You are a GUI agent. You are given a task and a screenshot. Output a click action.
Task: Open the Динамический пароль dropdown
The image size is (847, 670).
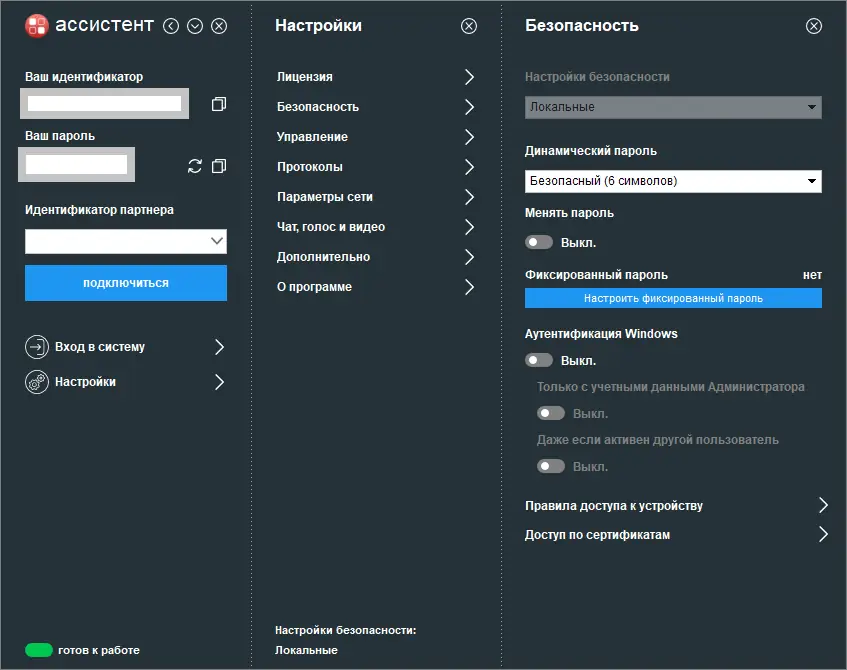coord(673,181)
